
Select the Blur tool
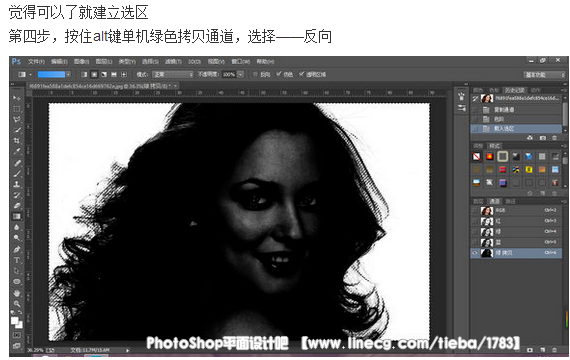(x=17, y=227)
